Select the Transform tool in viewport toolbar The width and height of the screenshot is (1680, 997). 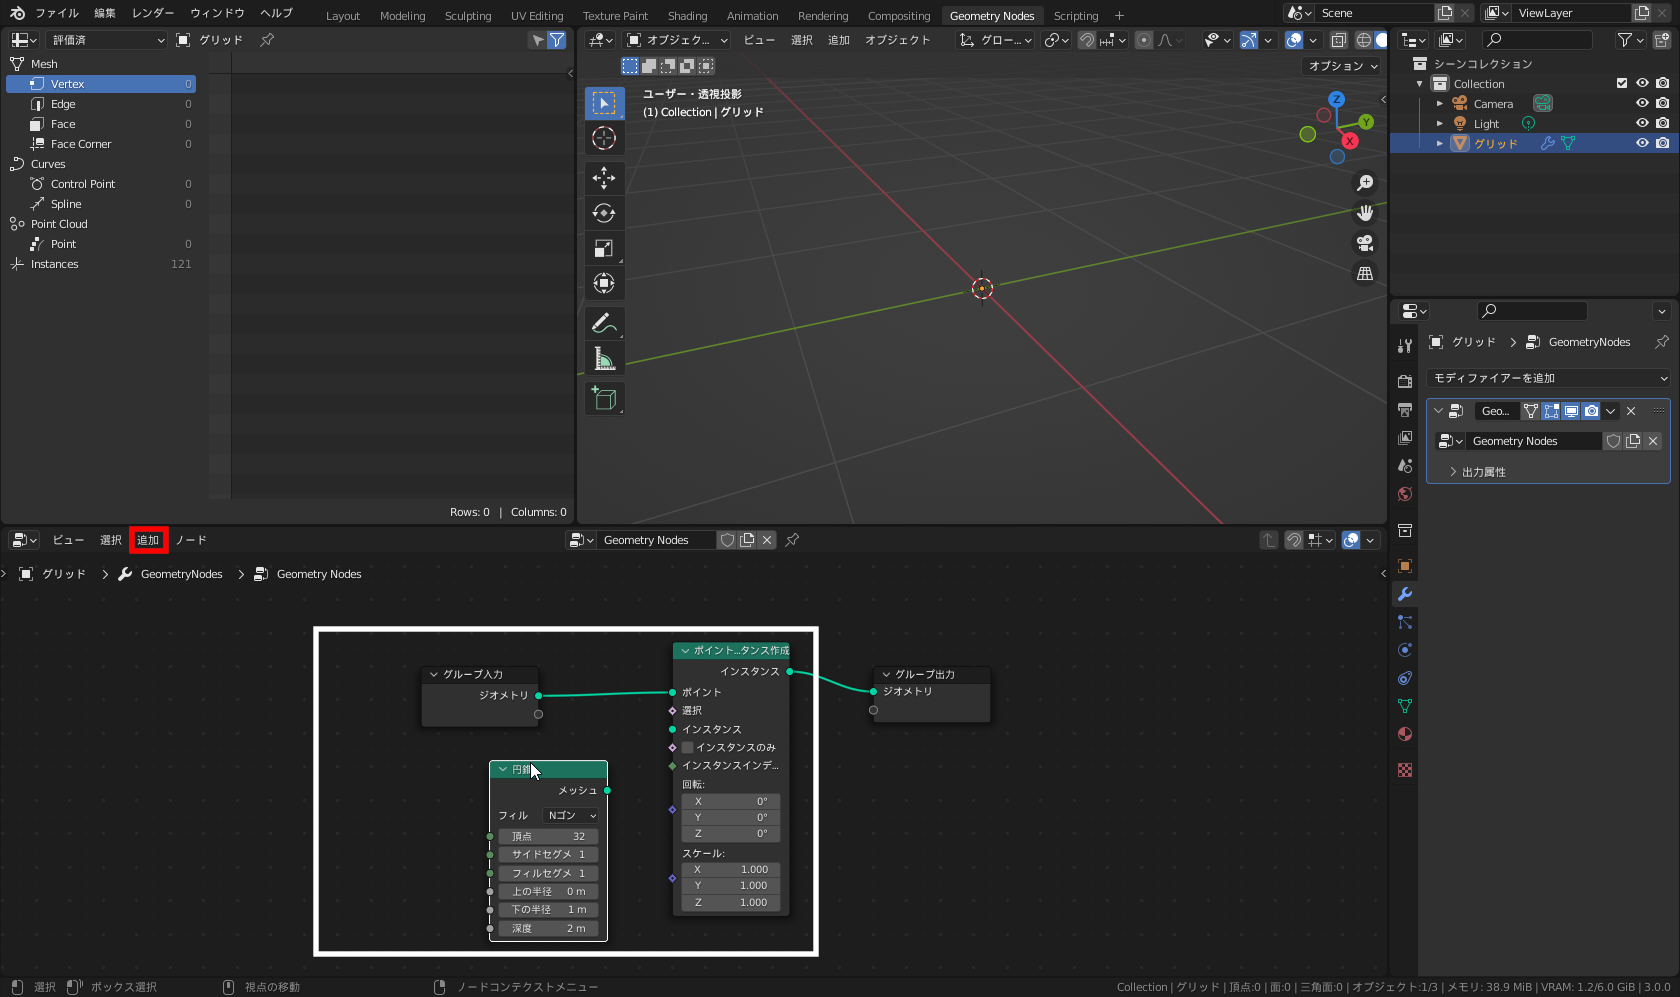pos(604,283)
